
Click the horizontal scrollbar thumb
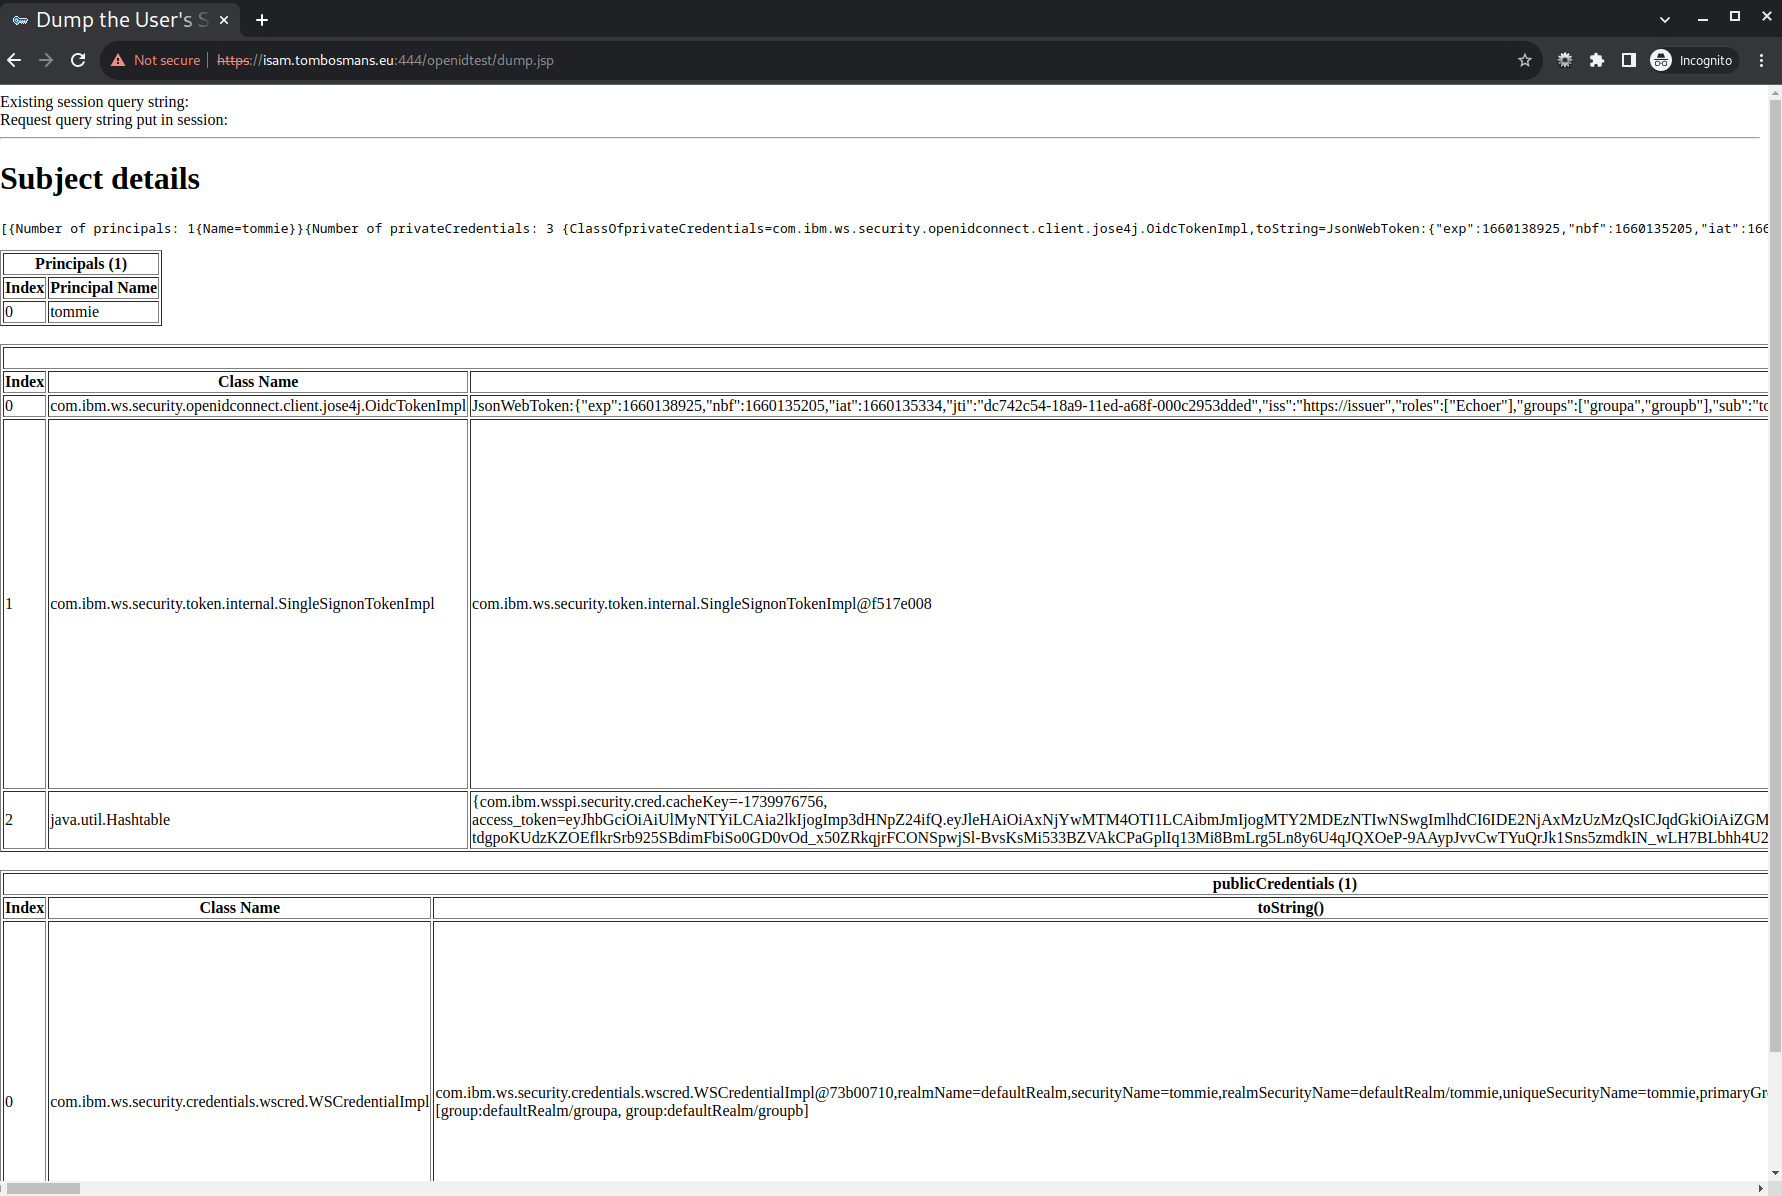(x=43, y=1188)
